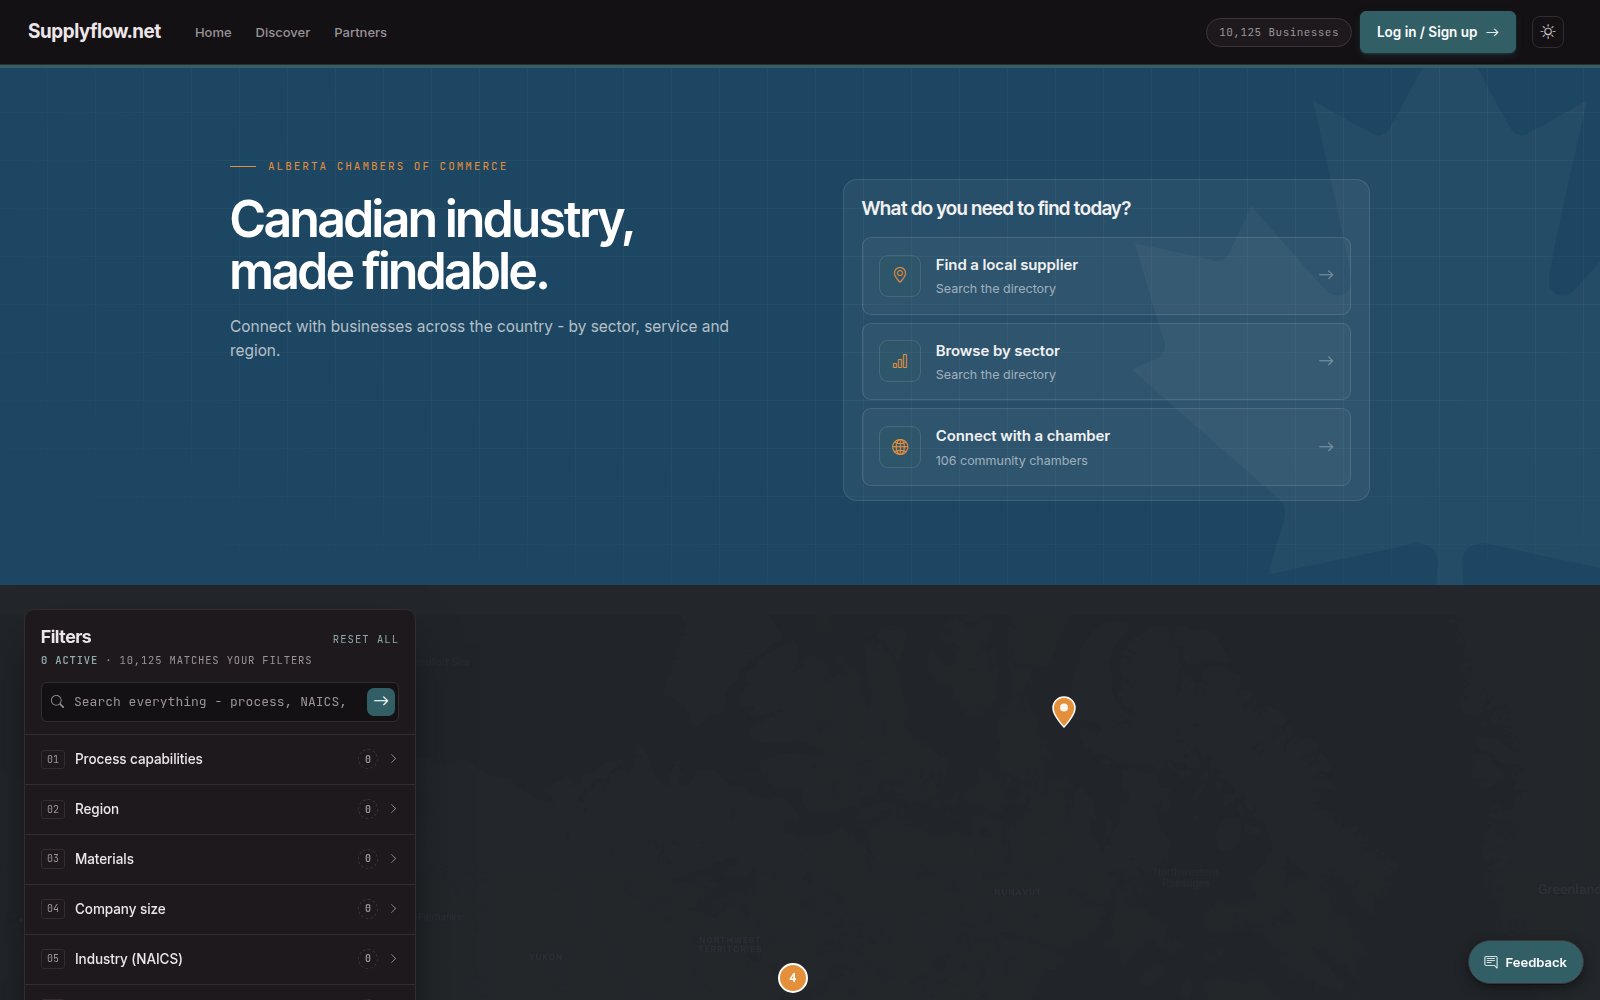Click the speech bubble icon on Feedback

coord(1491,962)
